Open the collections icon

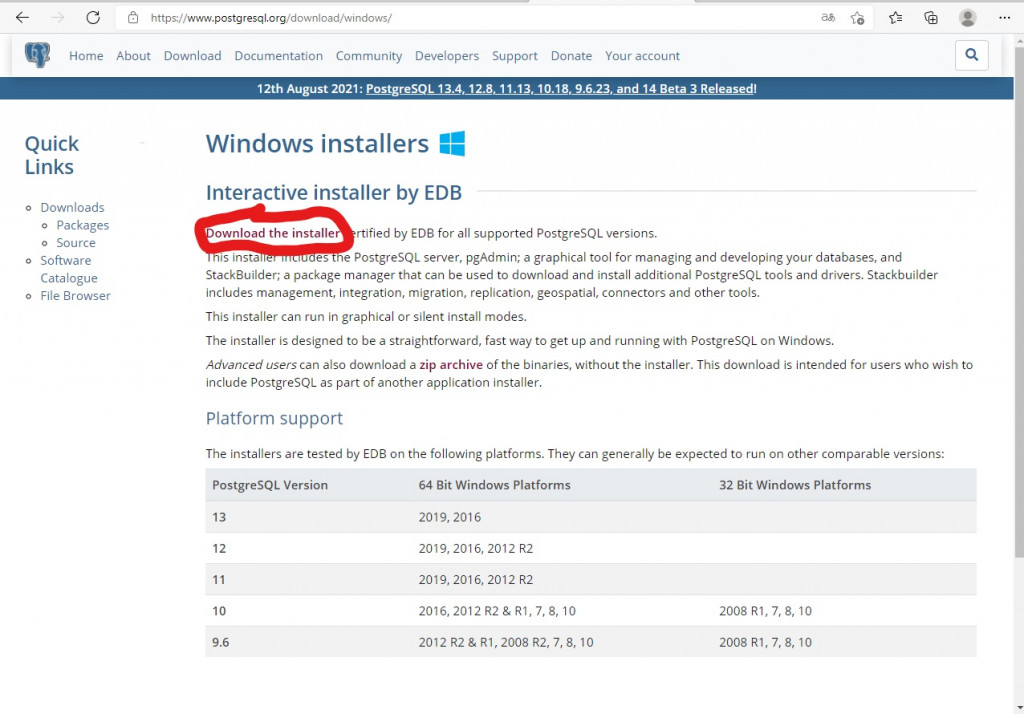pyautogui.click(x=931, y=18)
